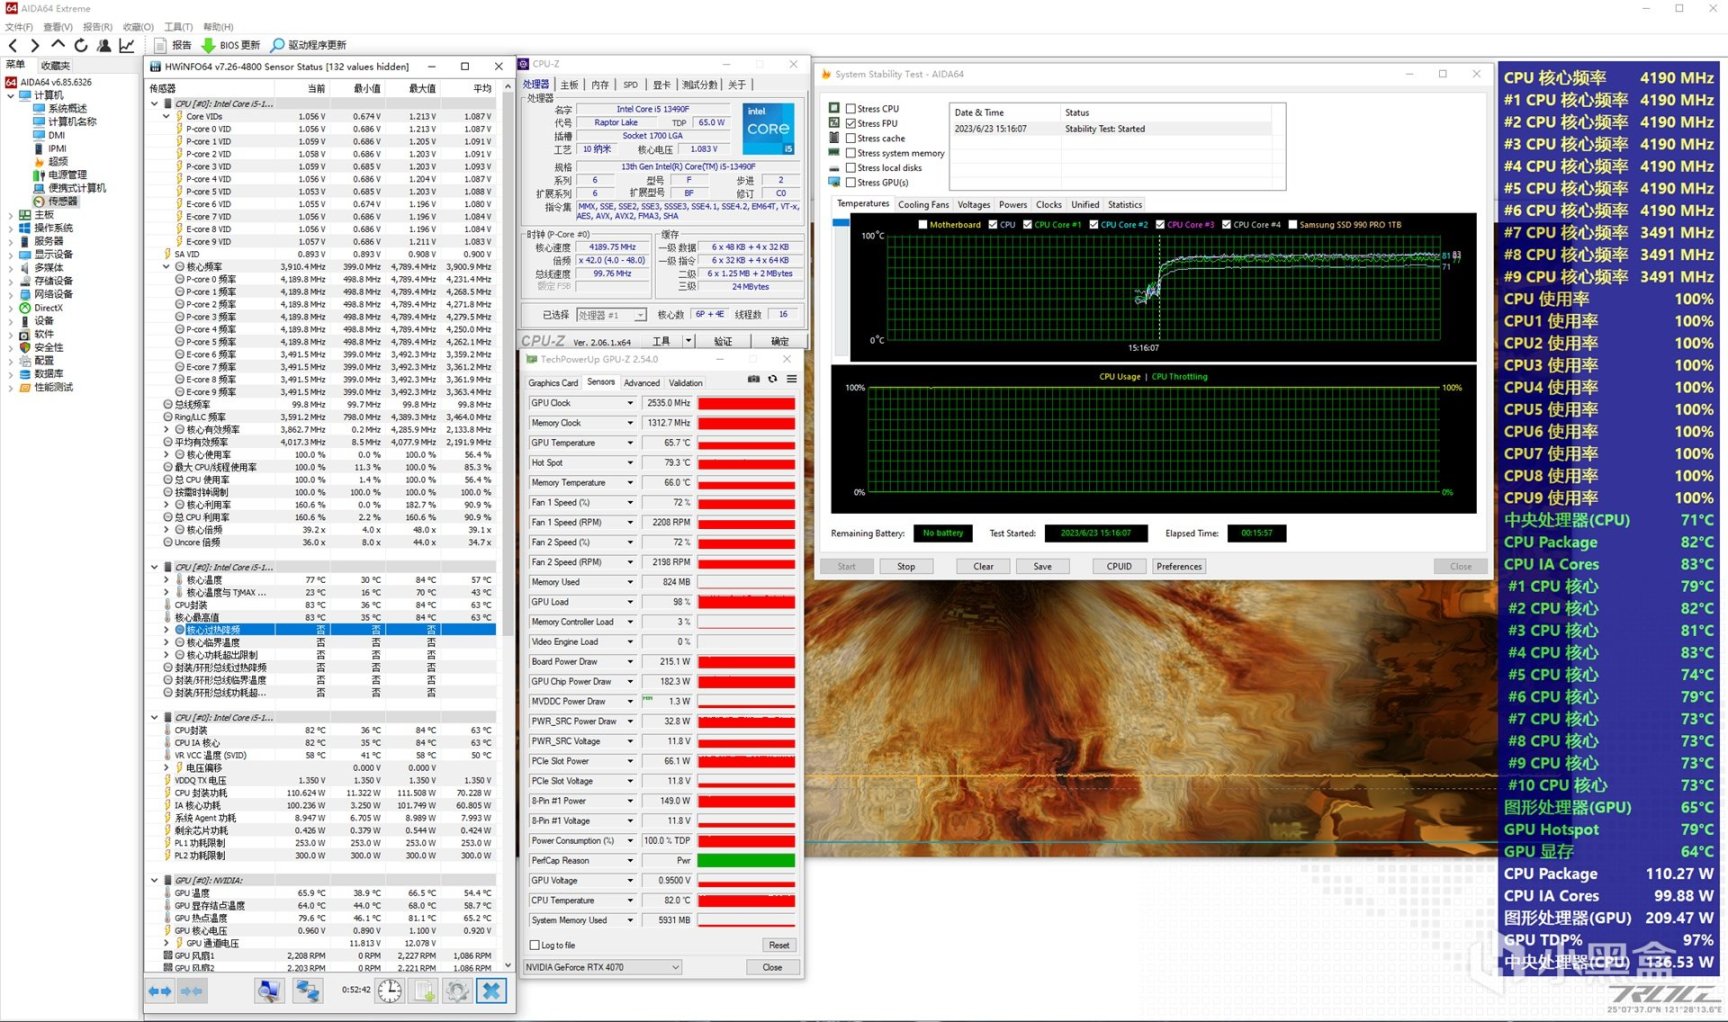Refresh the AIDA64 page
Screen dimensions: 1728x1022
click(x=81, y=45)
